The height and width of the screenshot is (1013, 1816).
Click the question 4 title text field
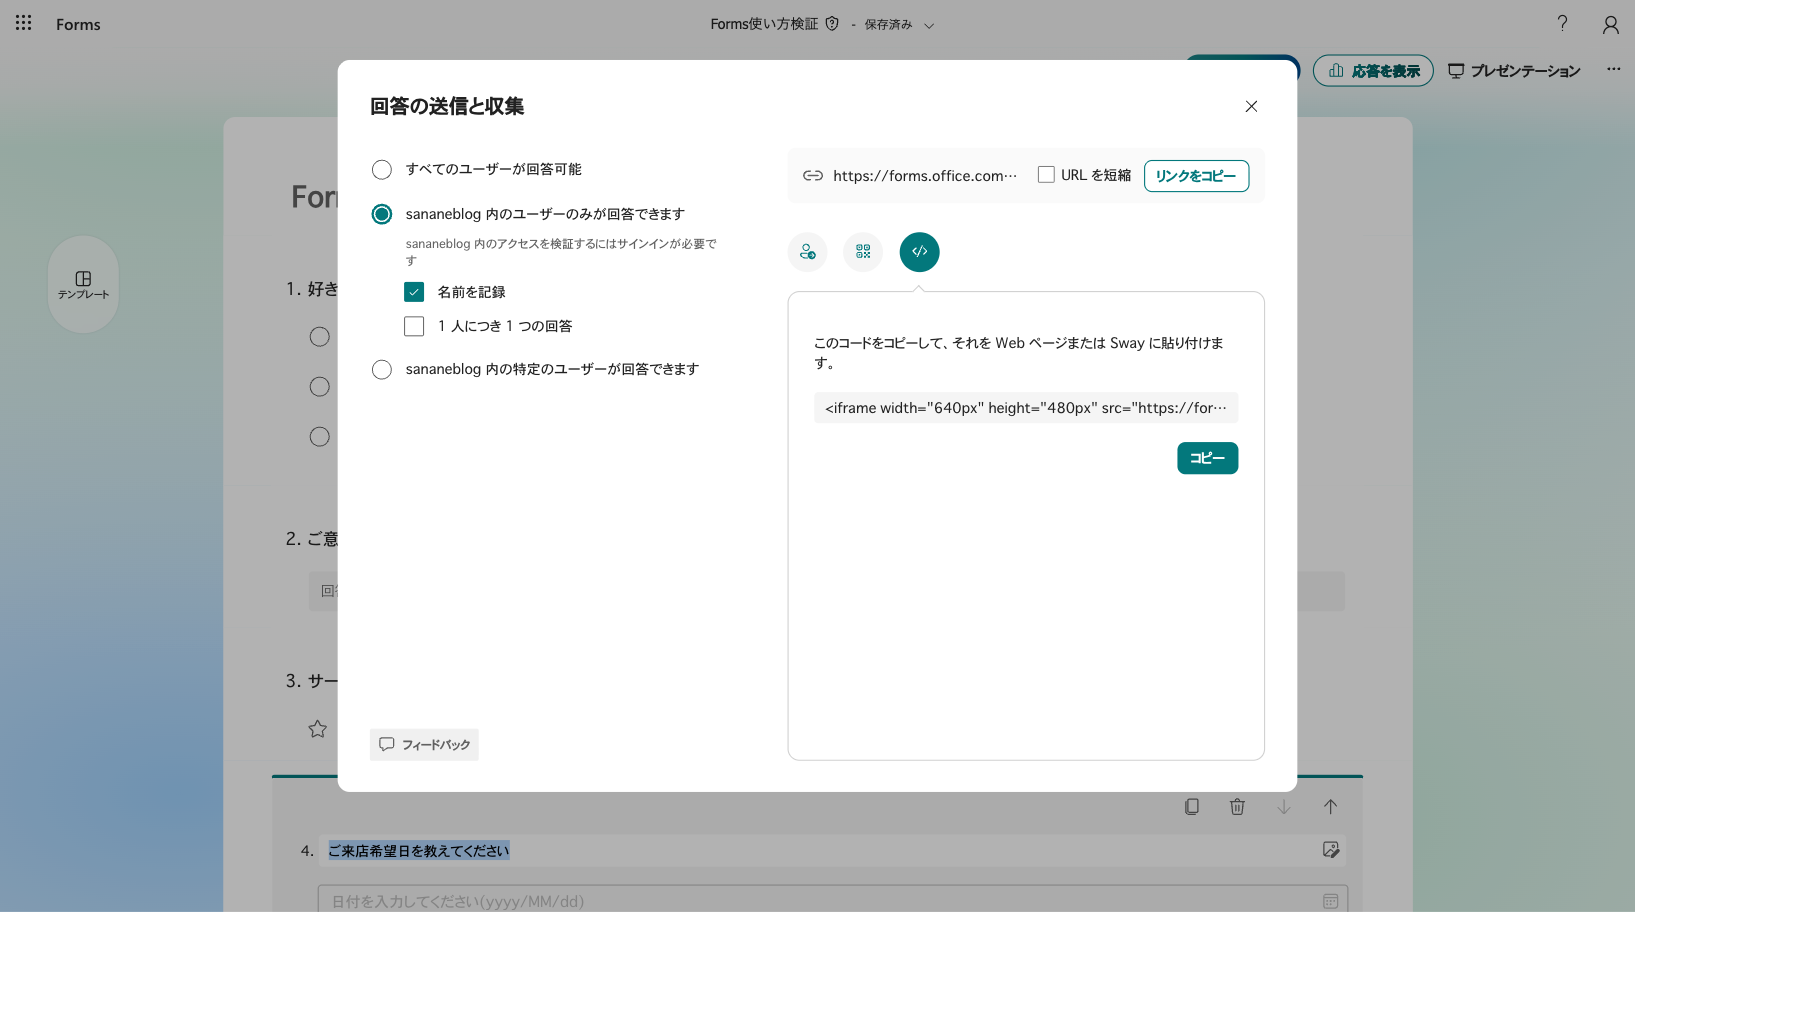(x=832, y=851)
